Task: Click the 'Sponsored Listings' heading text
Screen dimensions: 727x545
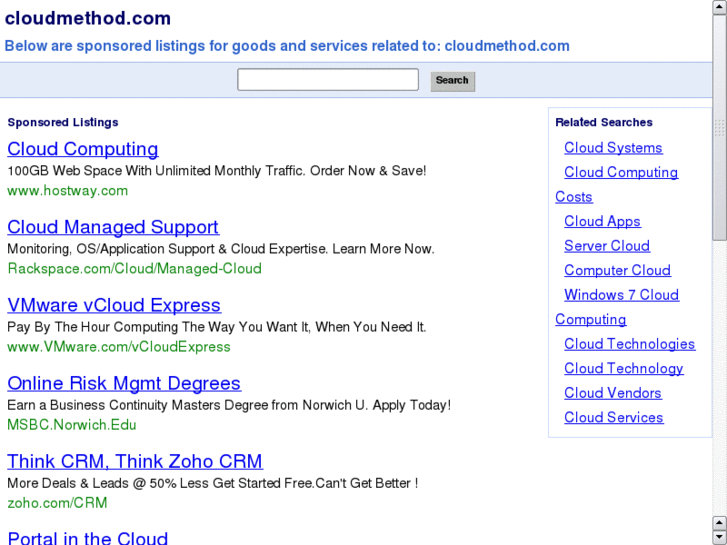Action: (63, 122)
